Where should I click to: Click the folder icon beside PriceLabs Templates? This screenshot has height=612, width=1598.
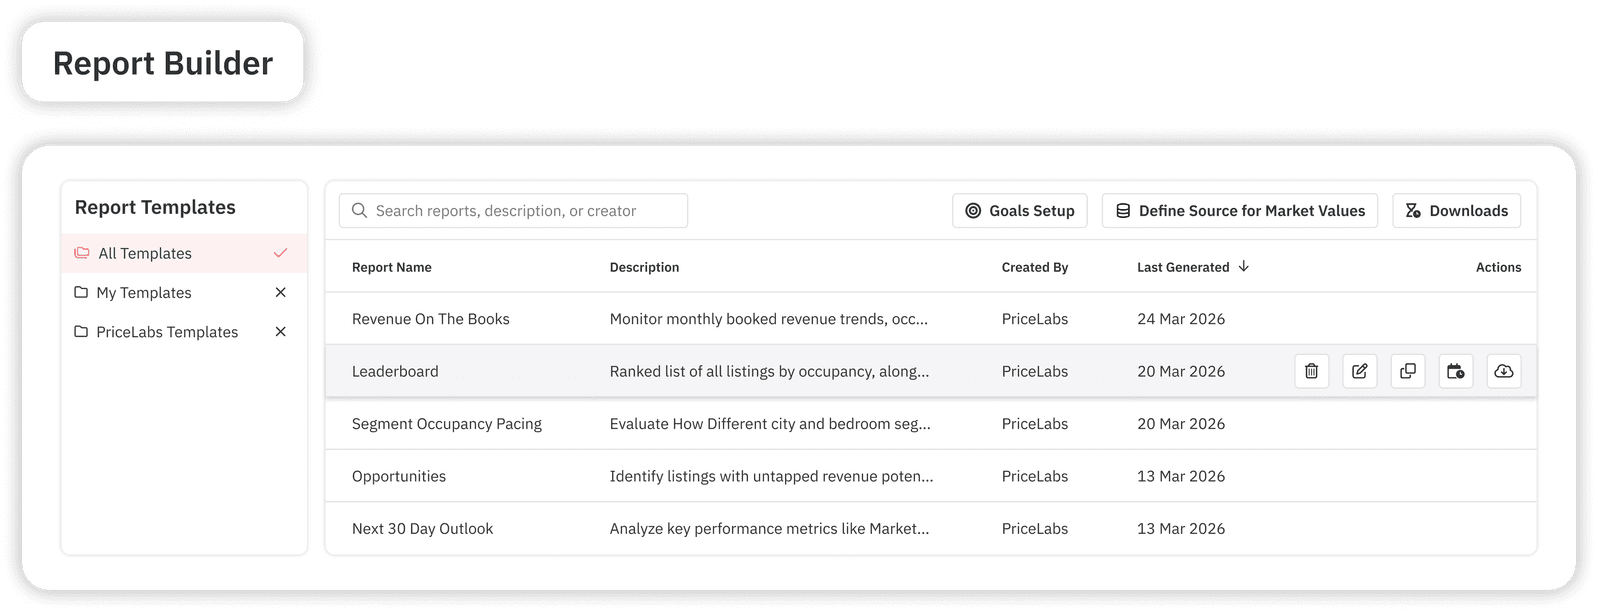[83, 331]
